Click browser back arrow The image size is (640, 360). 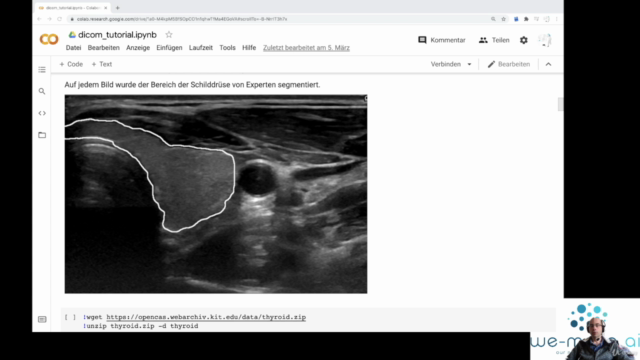[39, 19]
